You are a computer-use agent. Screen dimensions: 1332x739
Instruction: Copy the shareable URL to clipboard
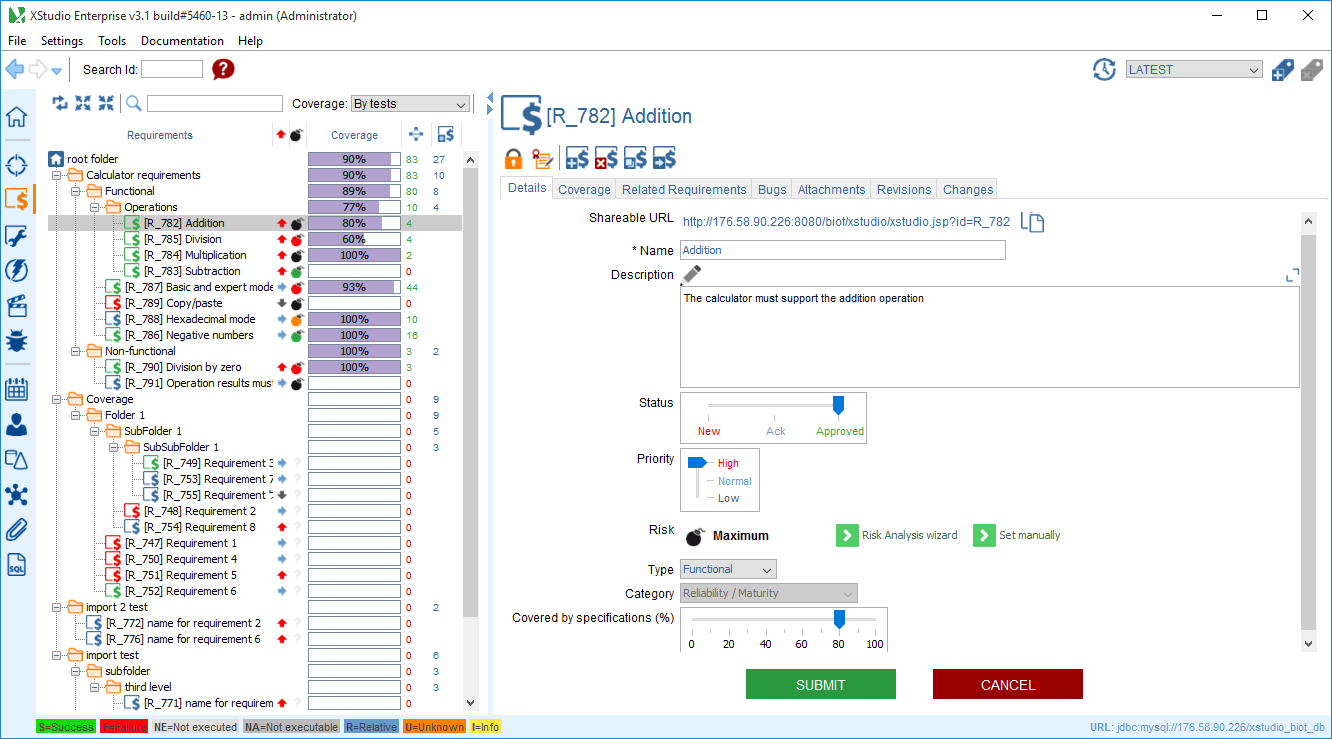pyautogui.click(x=1033, y=222)
